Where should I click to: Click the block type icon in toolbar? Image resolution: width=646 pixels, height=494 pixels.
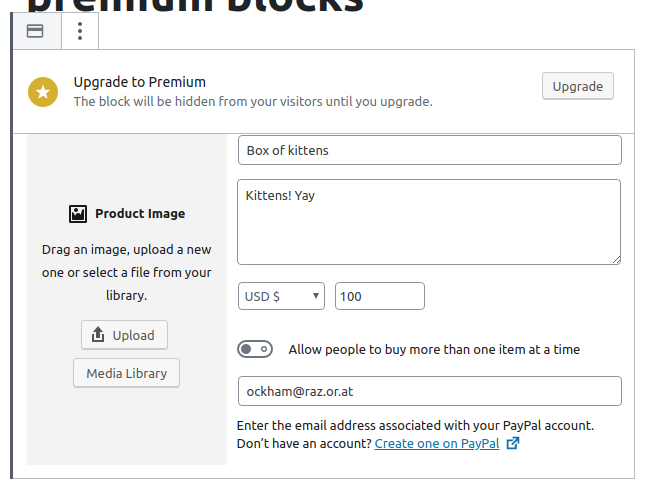click(35, 31)
